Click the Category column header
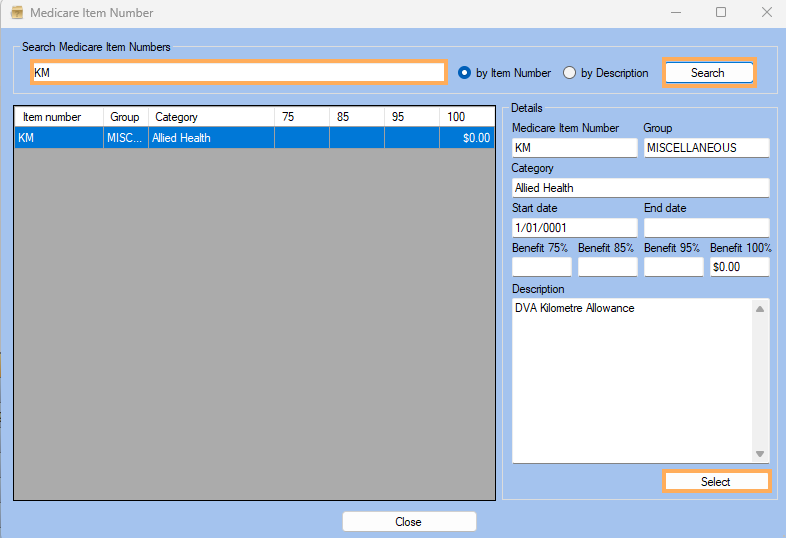The height and width of the screenshot is (538, 786). click(212, 117)
